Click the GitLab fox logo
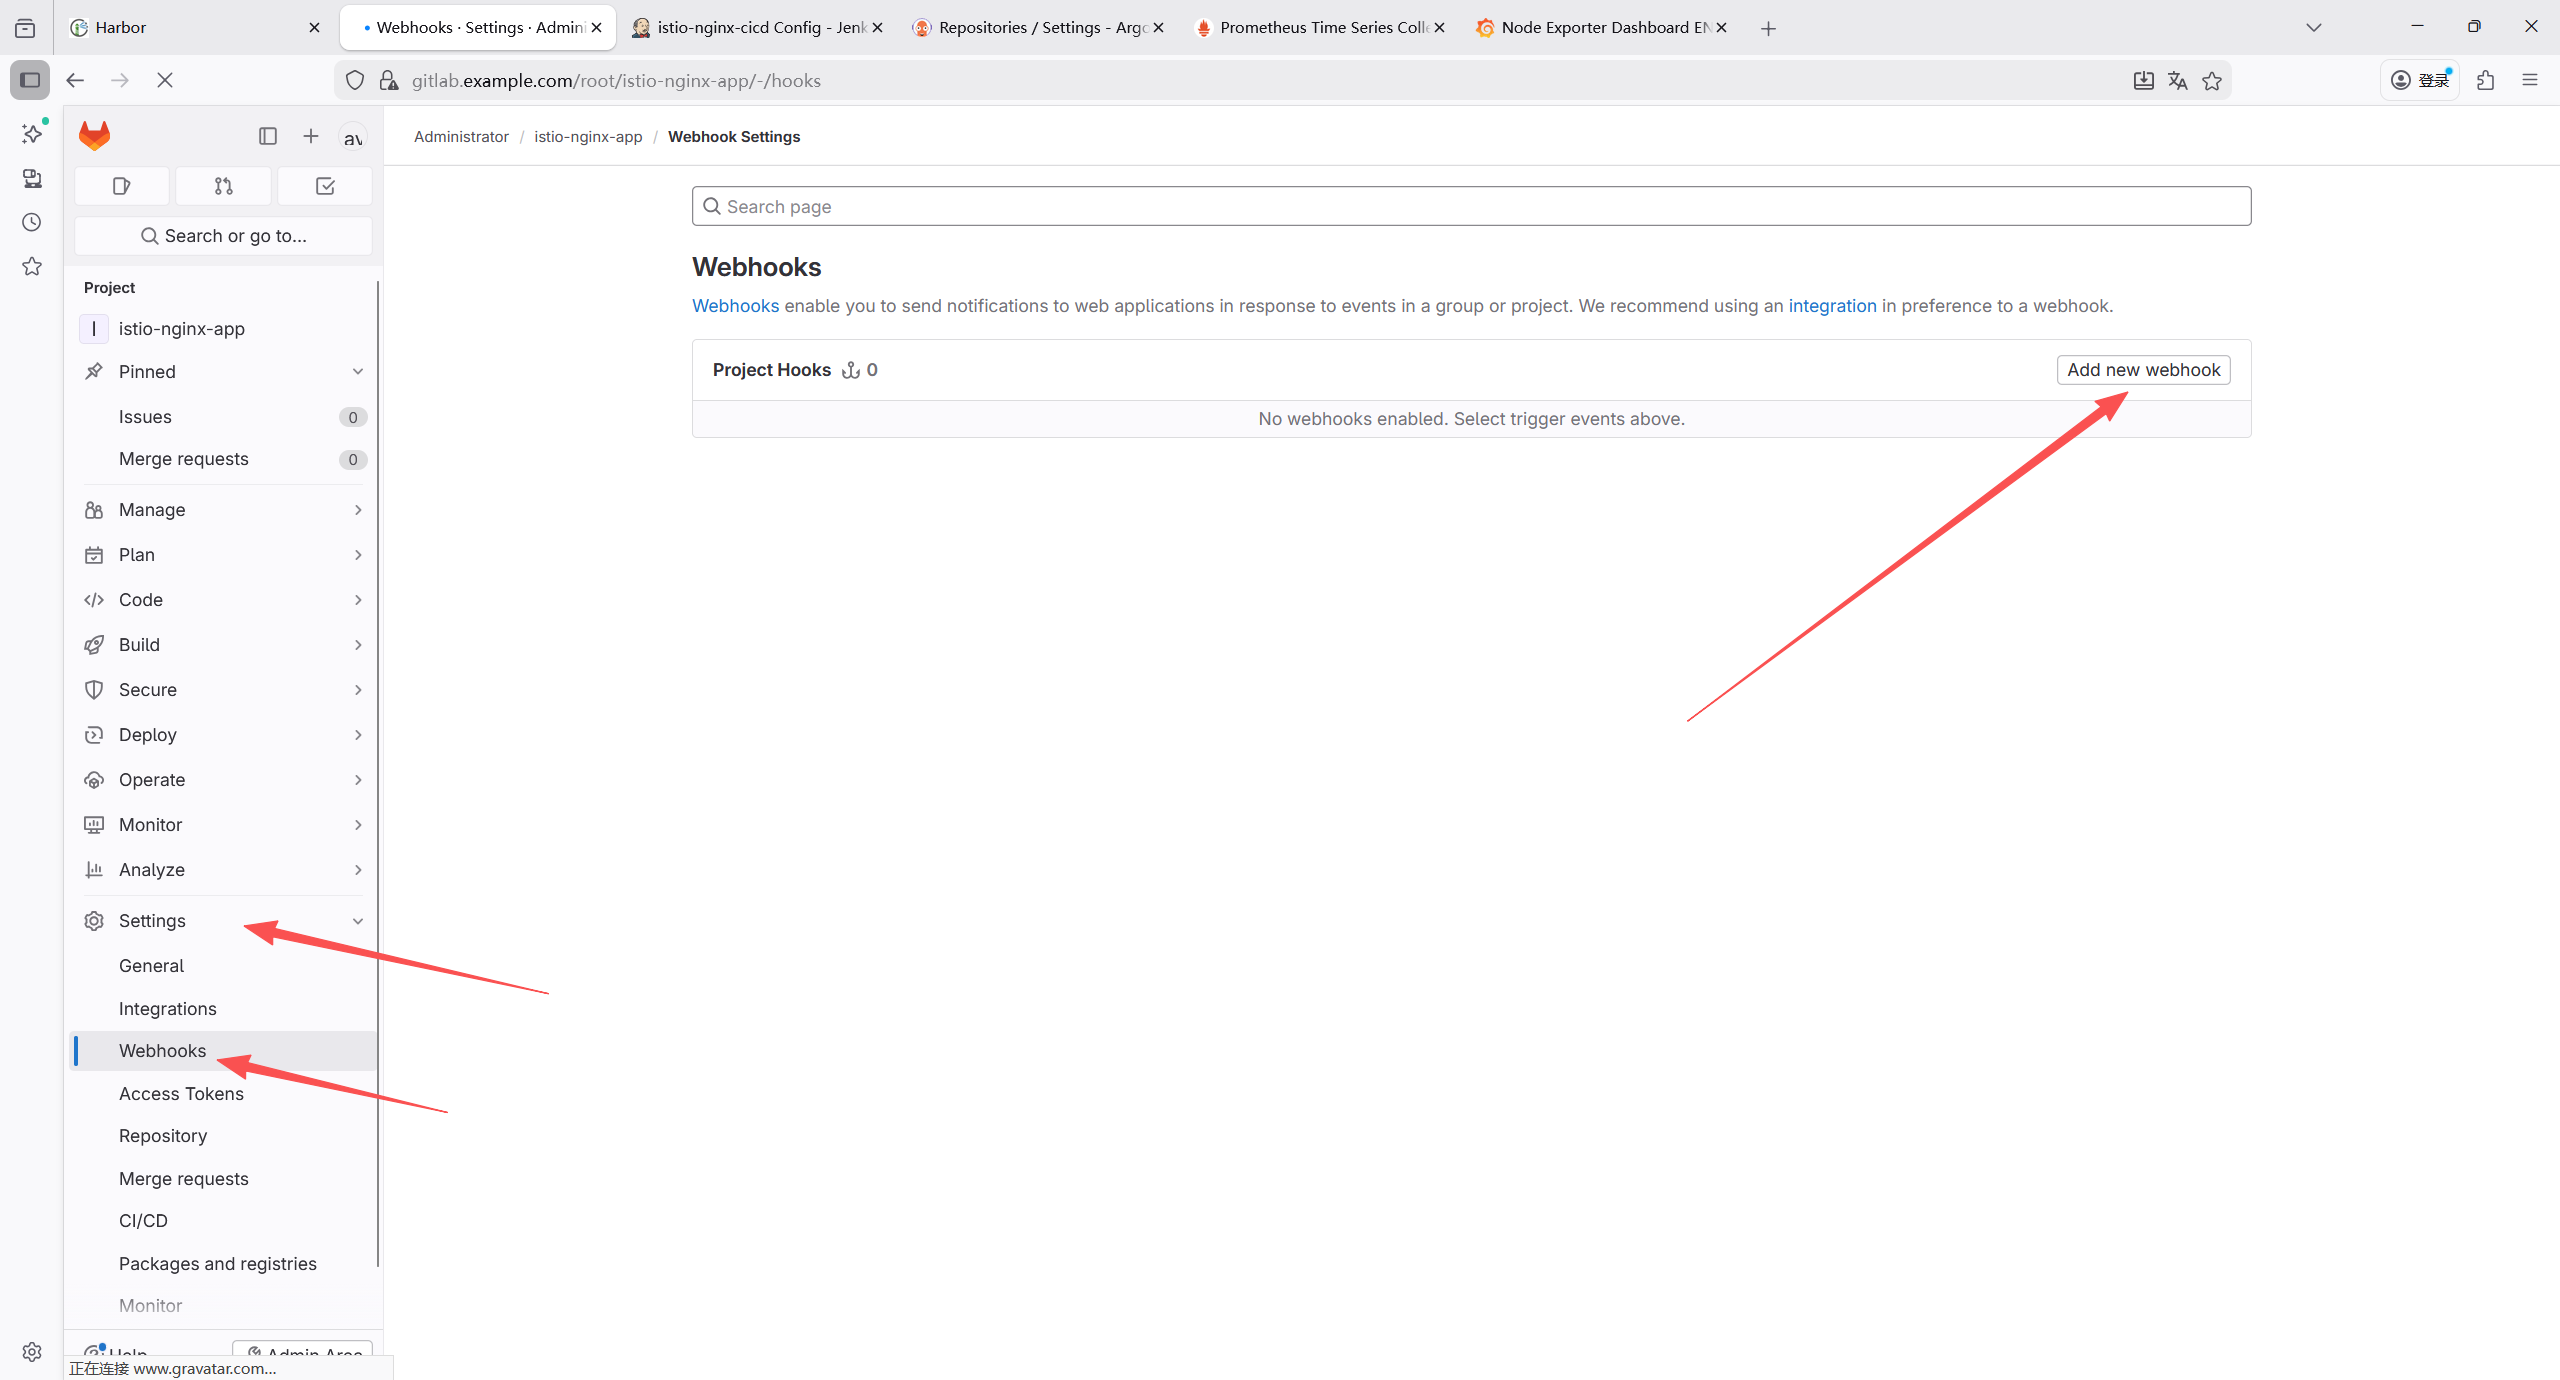This screenshot has height=1380, width=2560. coord(95,135)
